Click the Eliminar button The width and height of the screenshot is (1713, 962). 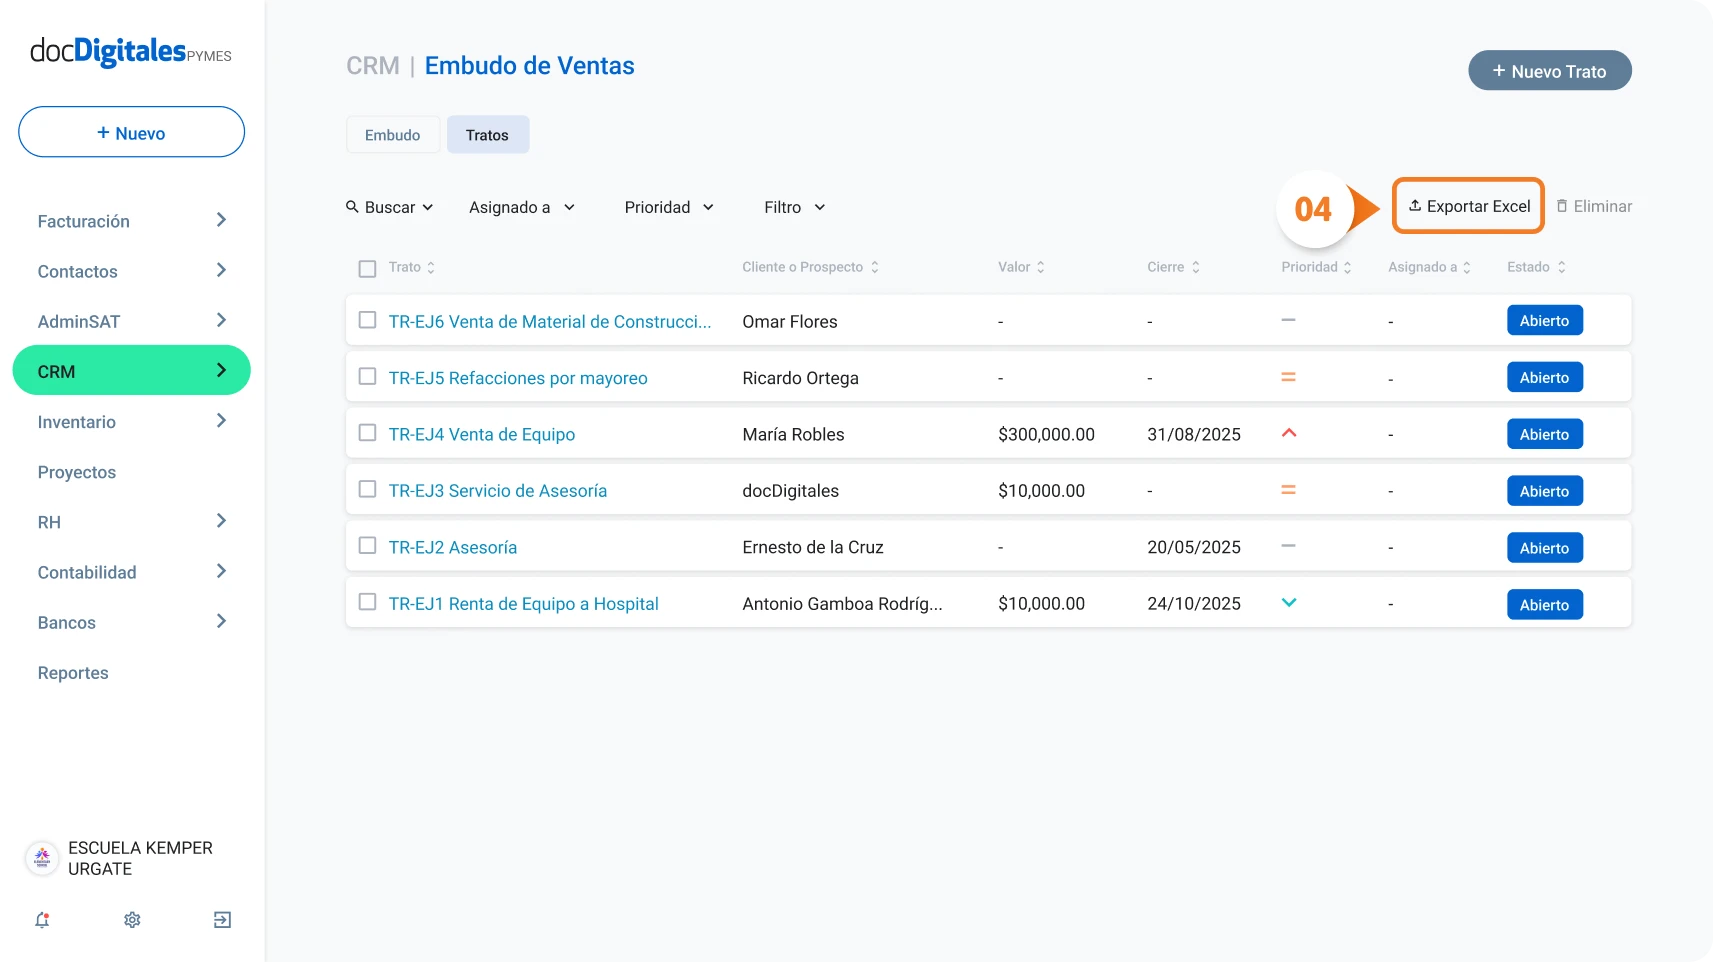pyautogui.click(x=1594, y=206)
